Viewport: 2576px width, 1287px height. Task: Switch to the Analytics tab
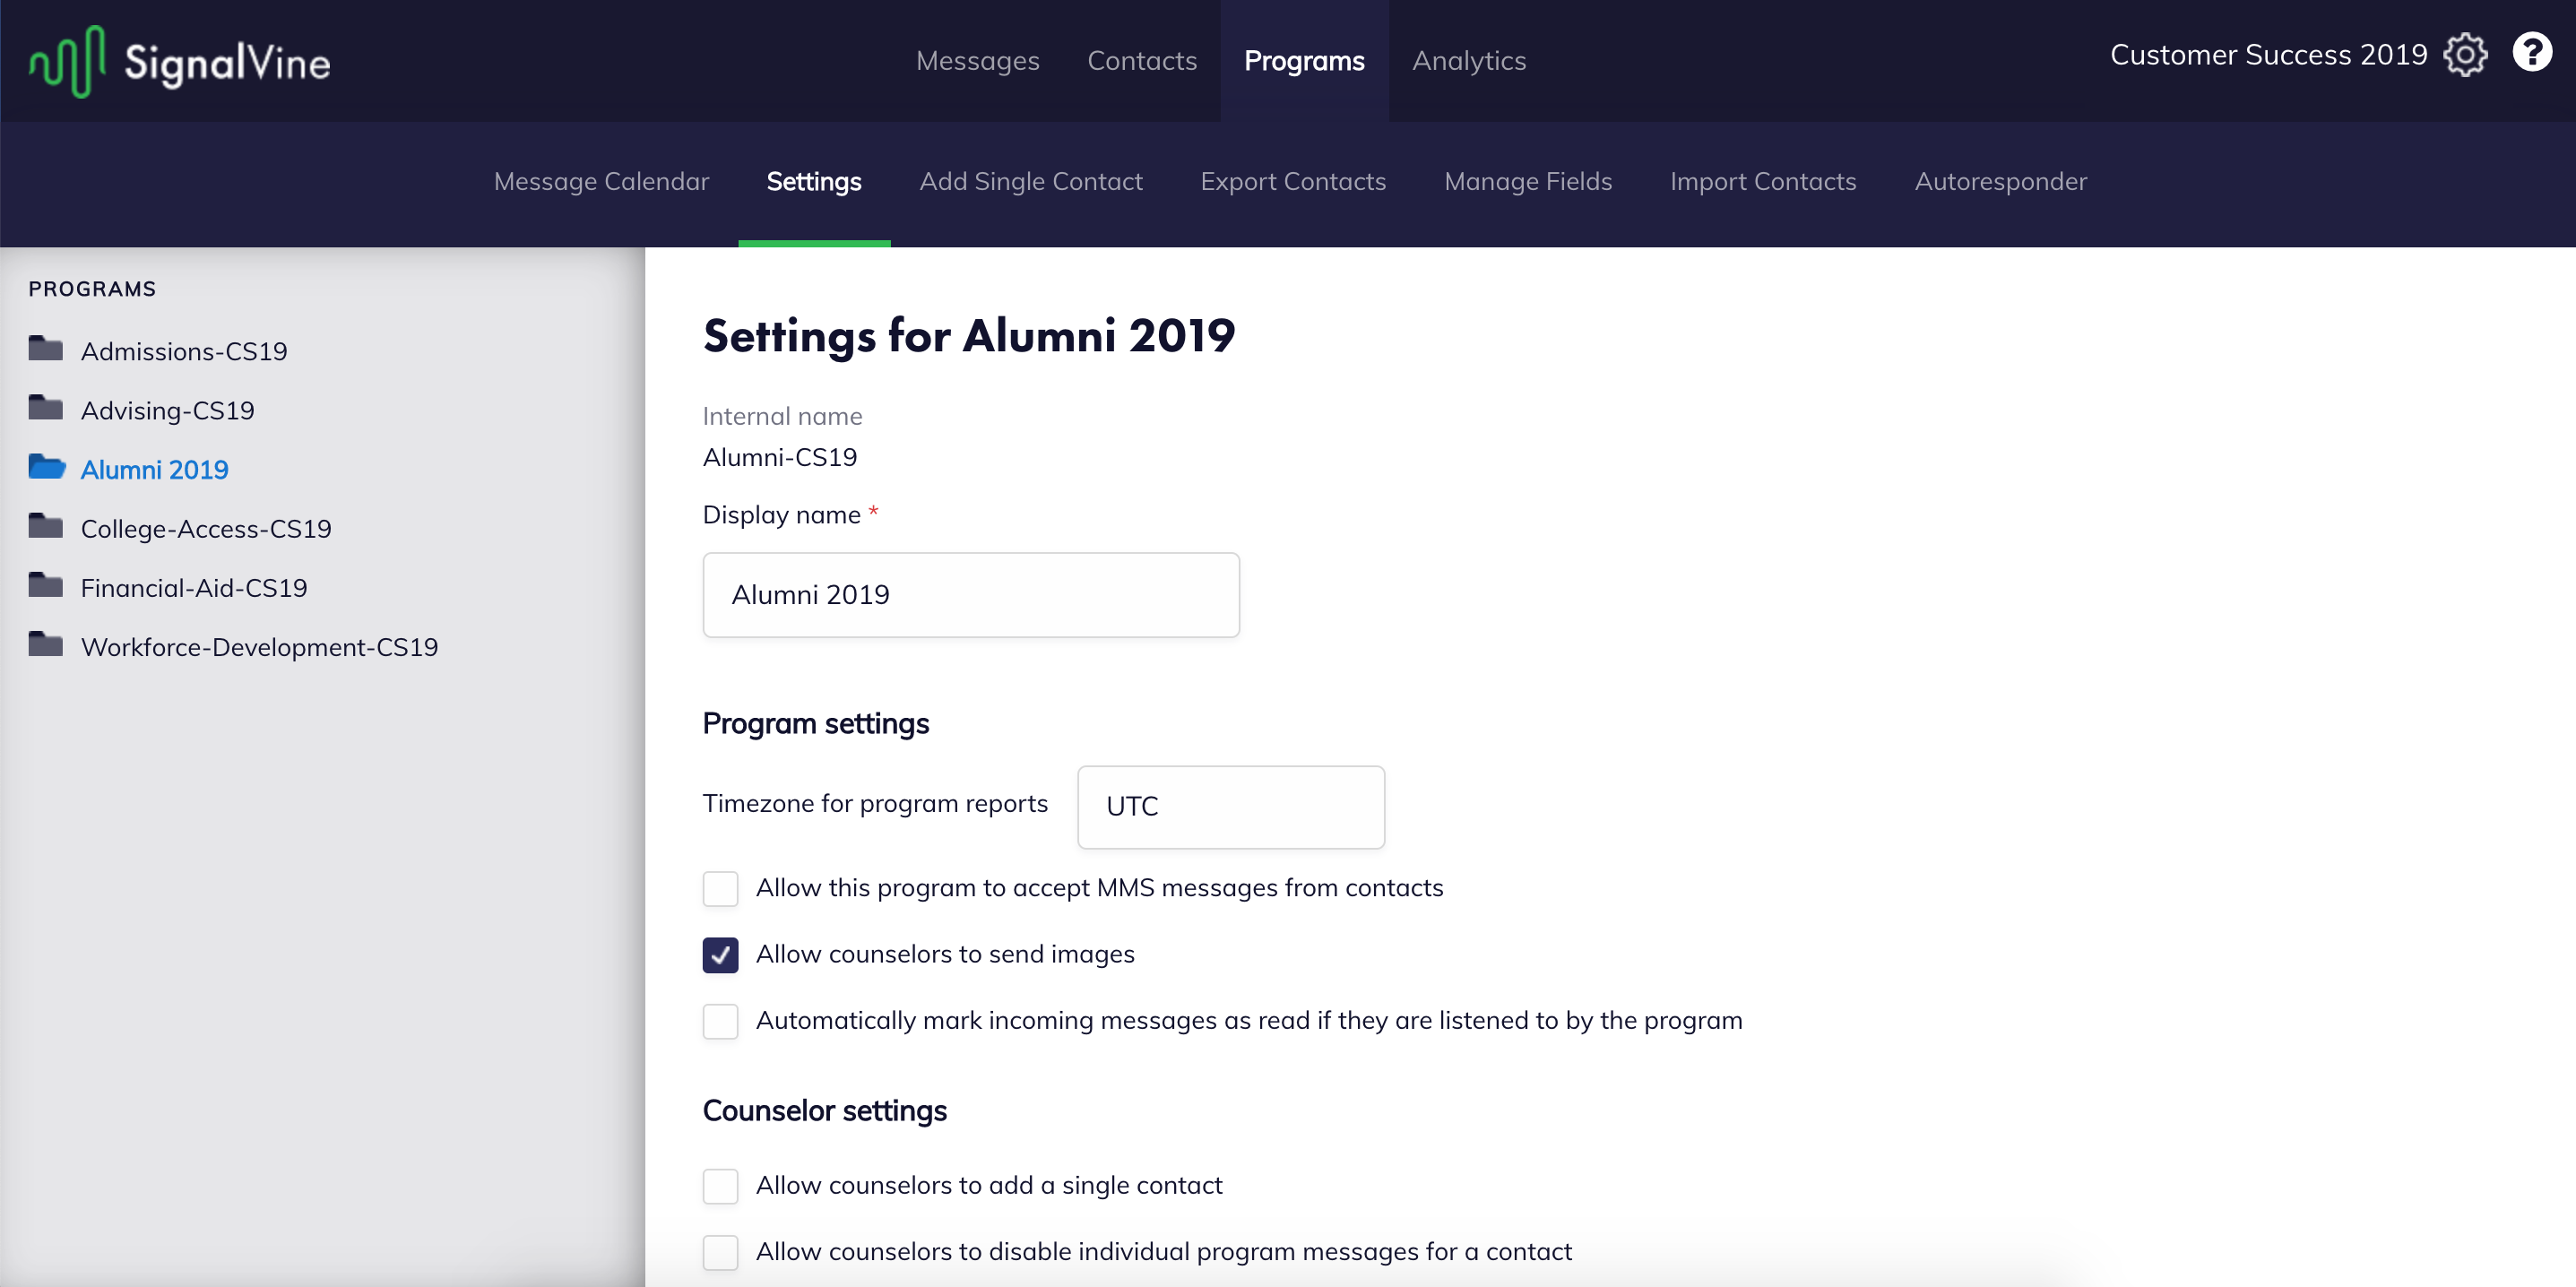pos(1469,61)
